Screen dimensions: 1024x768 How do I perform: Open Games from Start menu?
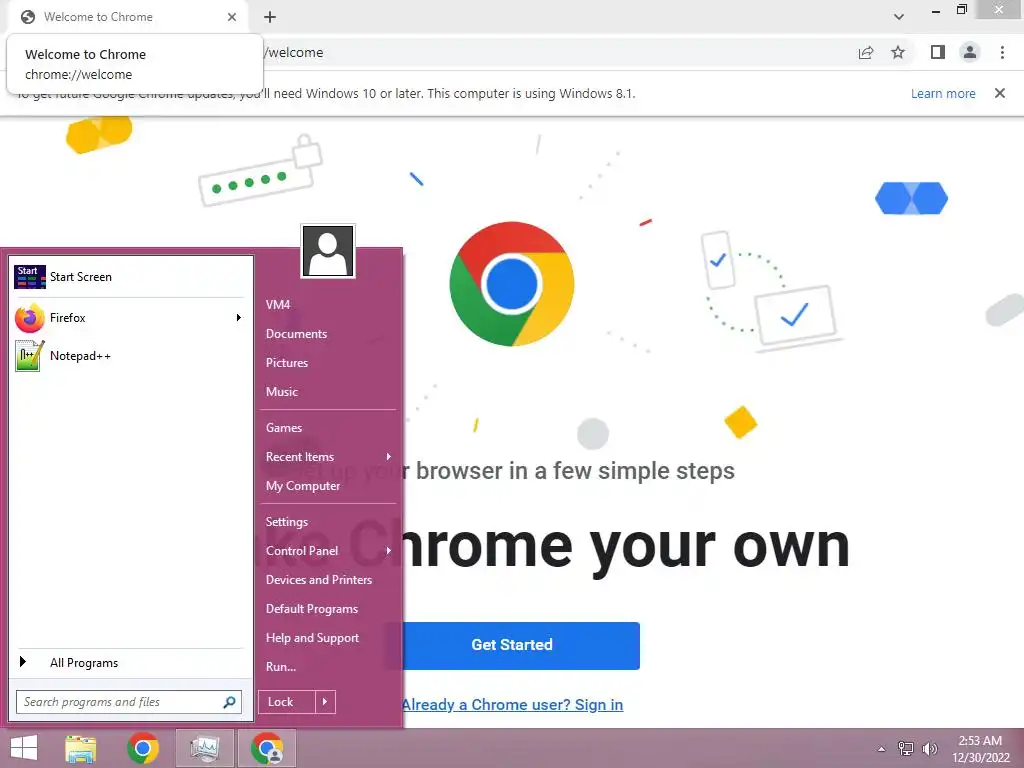(x=283, y=428)
